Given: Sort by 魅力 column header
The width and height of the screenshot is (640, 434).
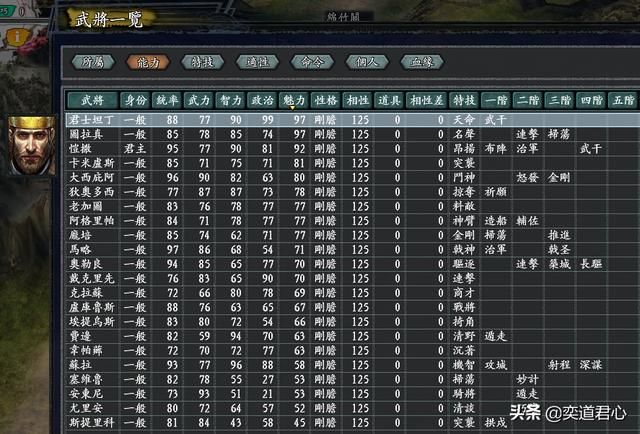Looking at the screenshot, I should (x=294, y=100).
